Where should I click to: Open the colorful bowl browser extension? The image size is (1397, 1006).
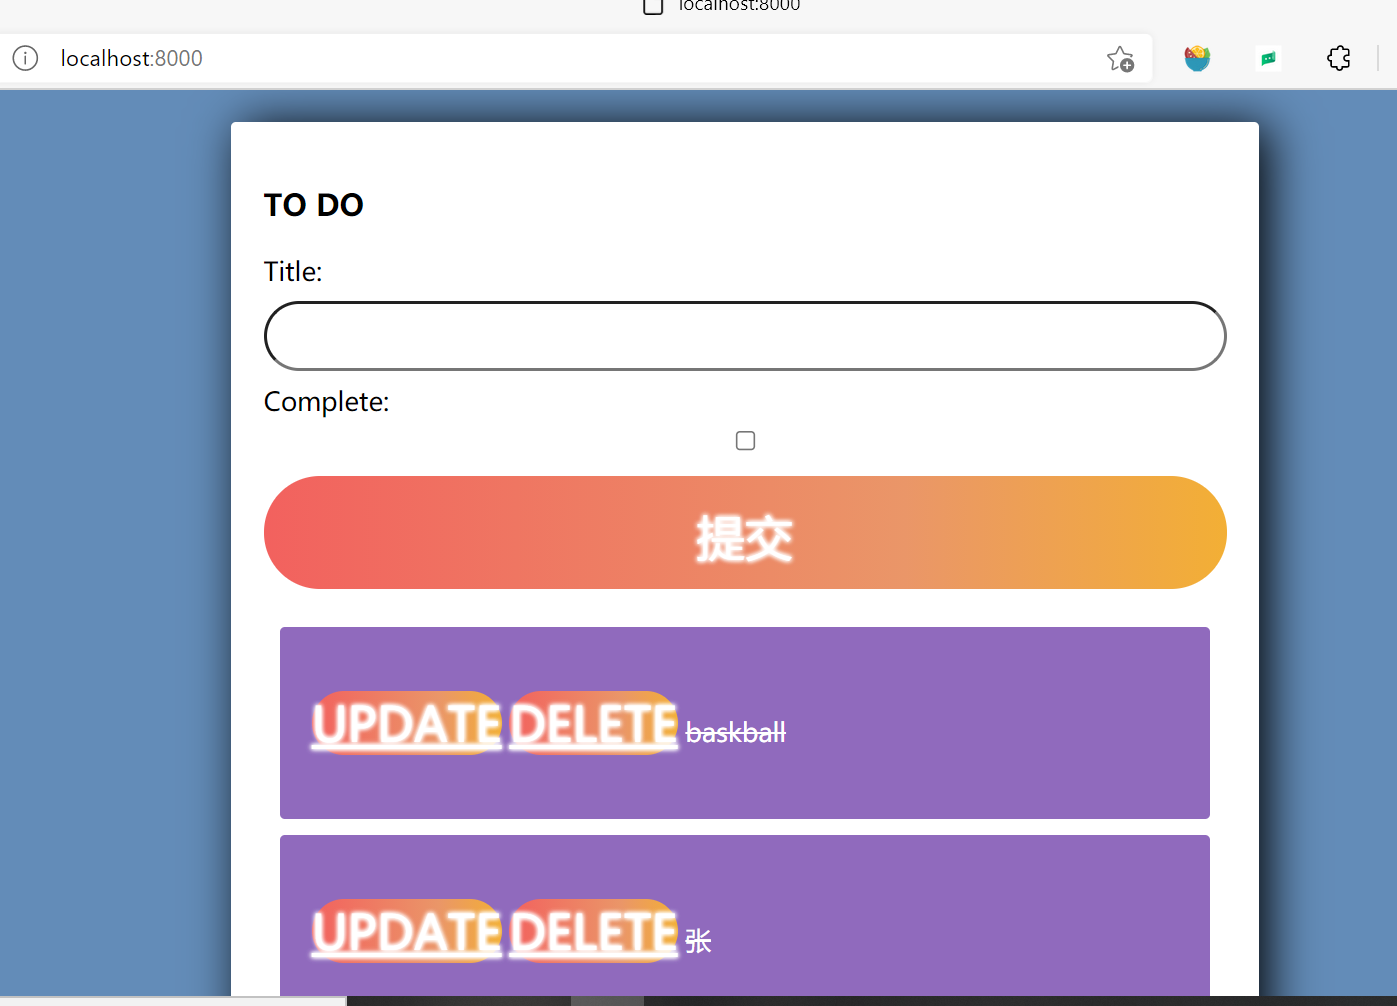click(1197, 59)
